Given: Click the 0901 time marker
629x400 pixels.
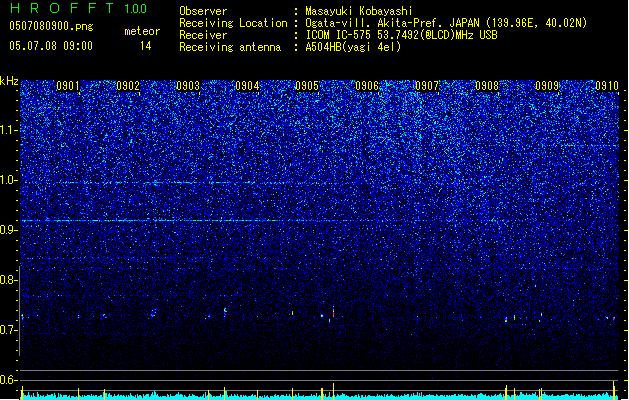Looking at the screenshot, I should tap(68, 86).
